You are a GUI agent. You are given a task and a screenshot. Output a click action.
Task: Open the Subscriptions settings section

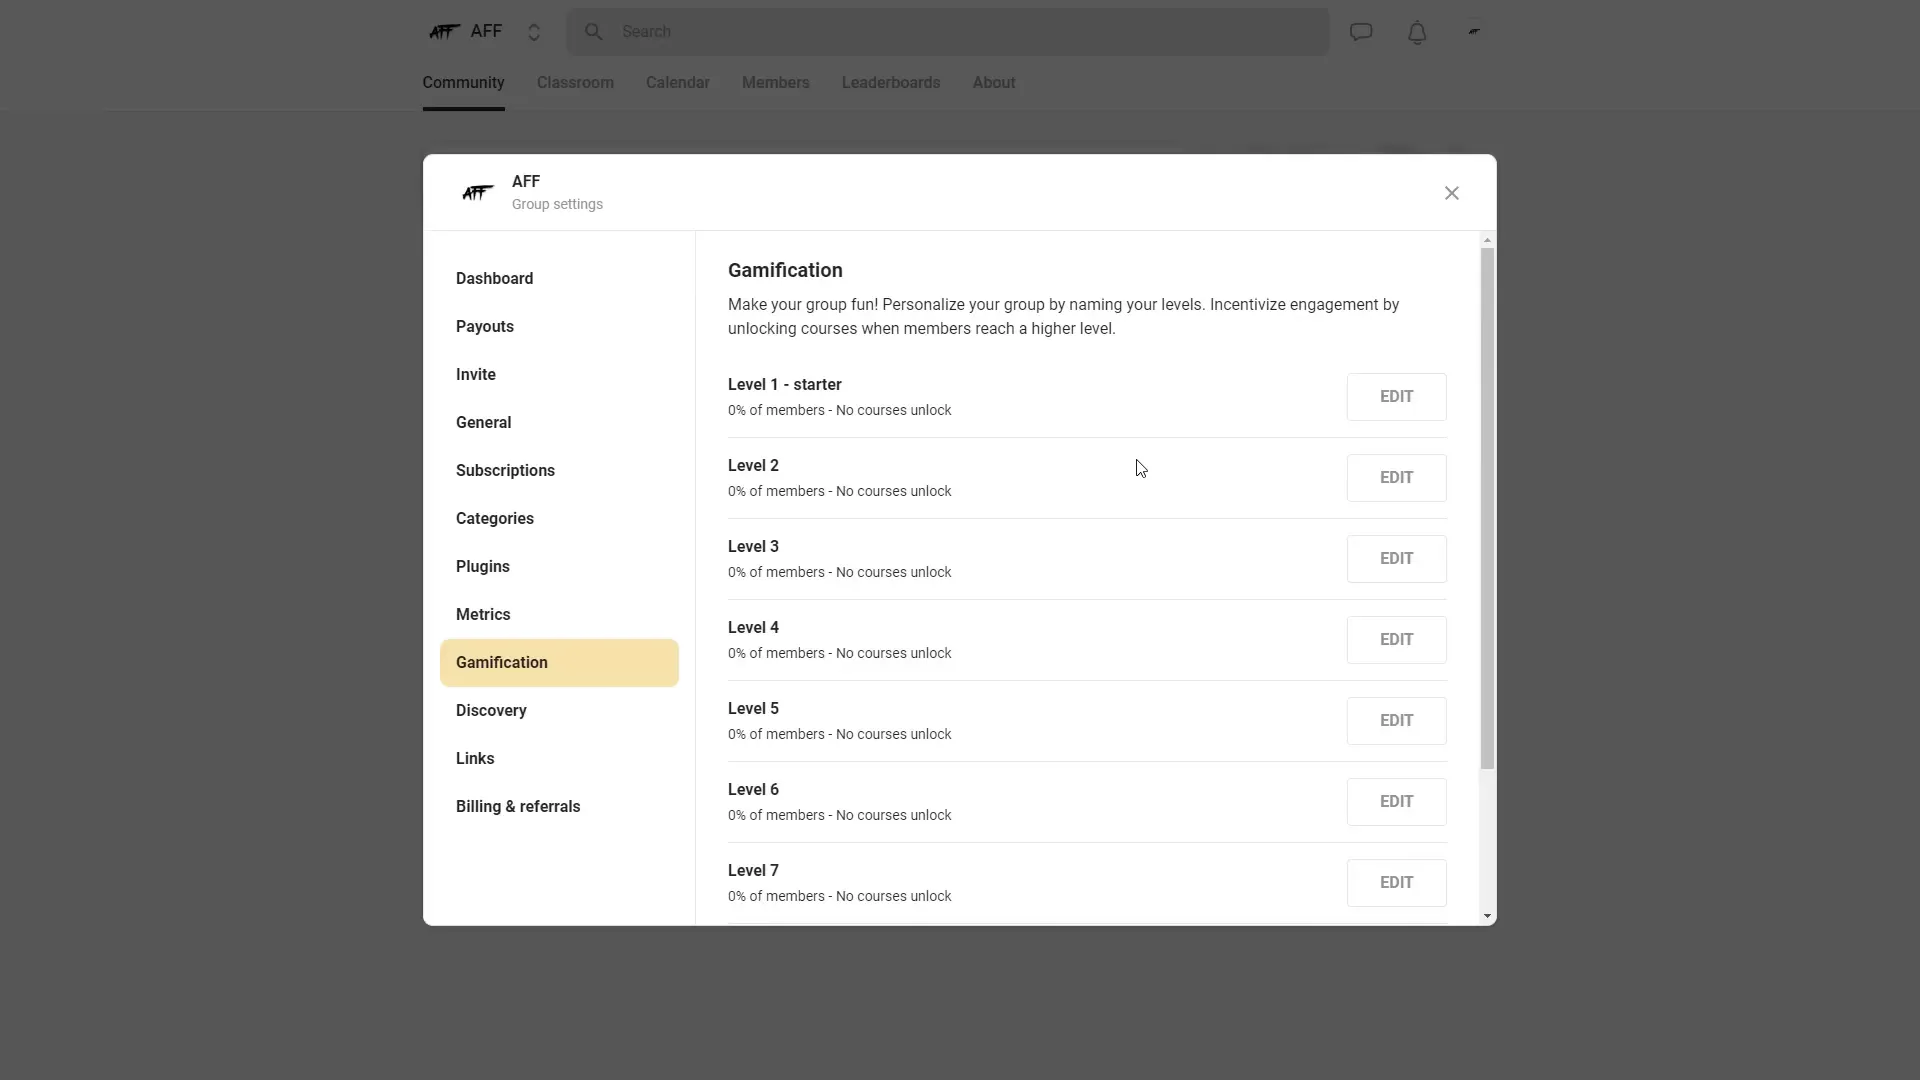tap(559, 471)
